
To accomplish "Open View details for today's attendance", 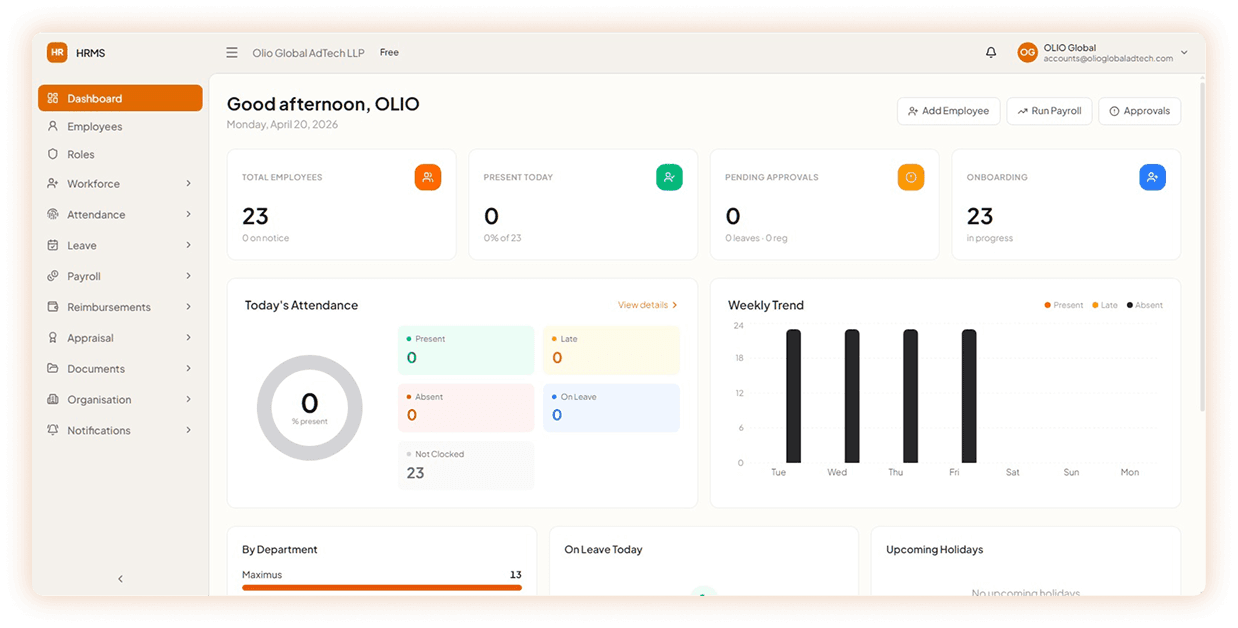I will (x=648, y=305).
